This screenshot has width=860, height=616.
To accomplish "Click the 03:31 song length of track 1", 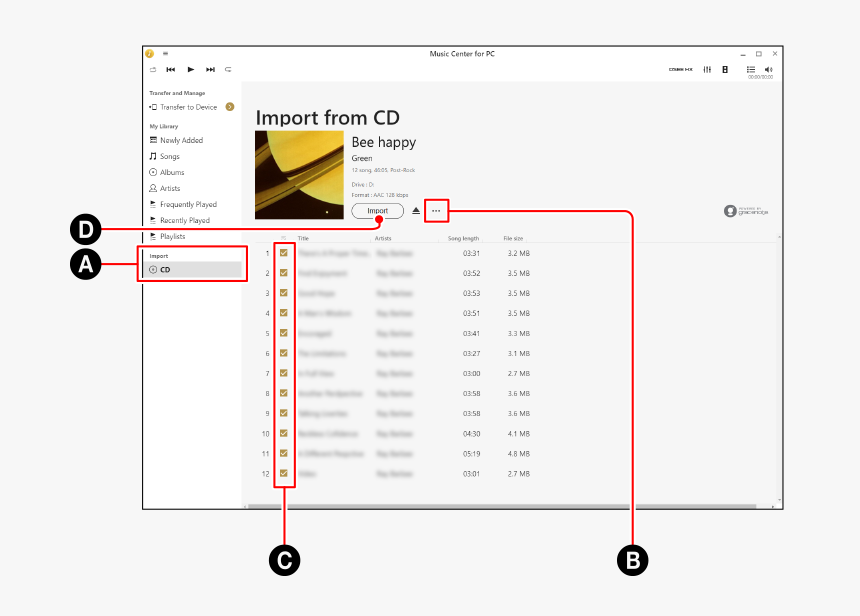I will [x=471, y=253].
